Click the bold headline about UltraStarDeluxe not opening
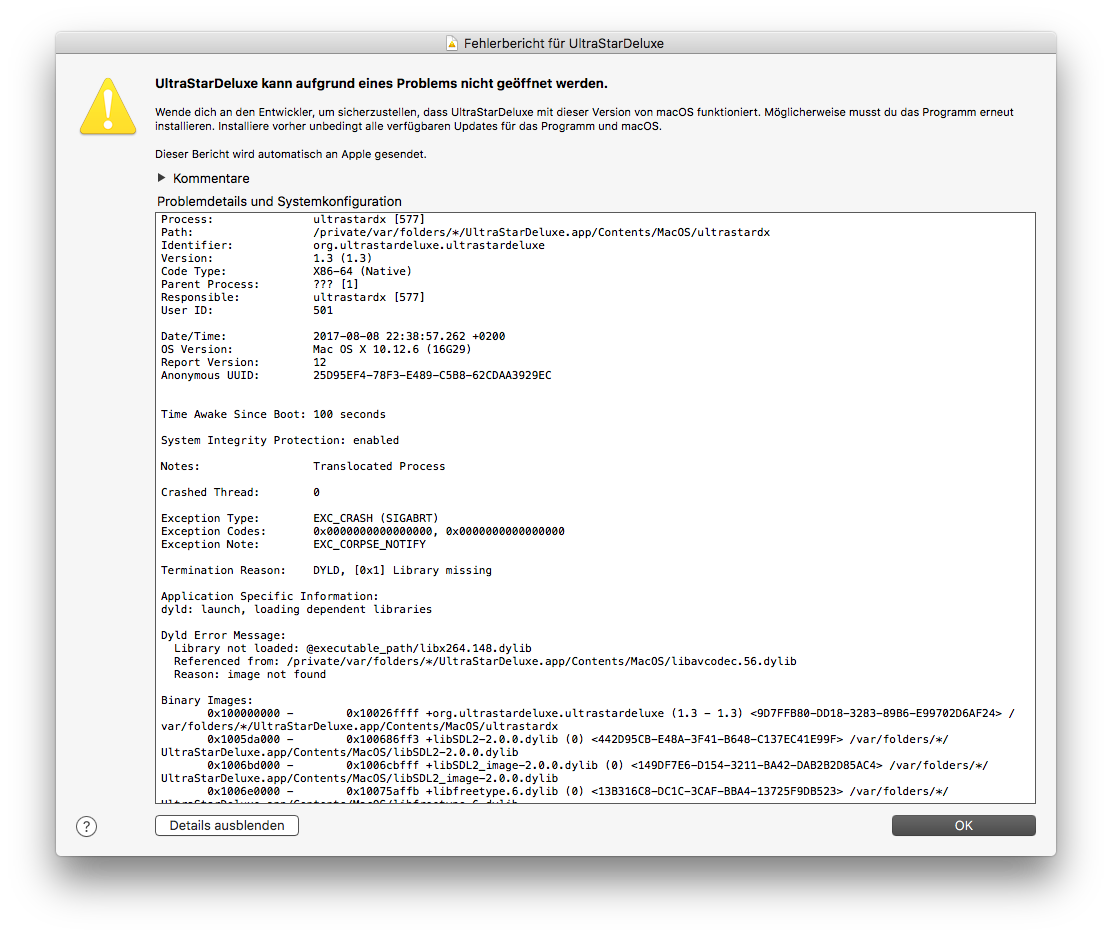Screen dimensions: 1112x936 pos(382,84)
